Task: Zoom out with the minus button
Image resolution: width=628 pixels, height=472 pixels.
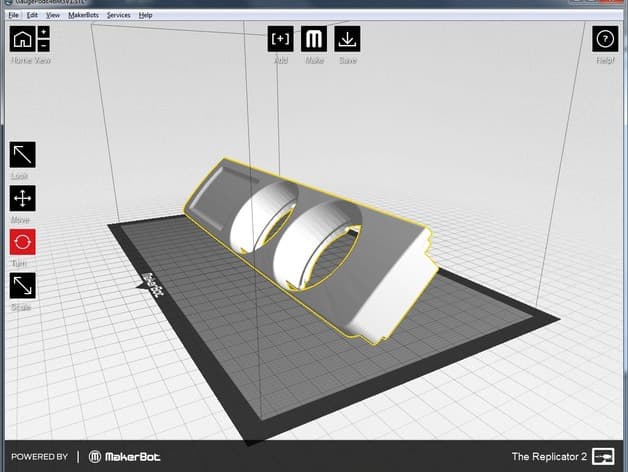Action: point(44,46)
